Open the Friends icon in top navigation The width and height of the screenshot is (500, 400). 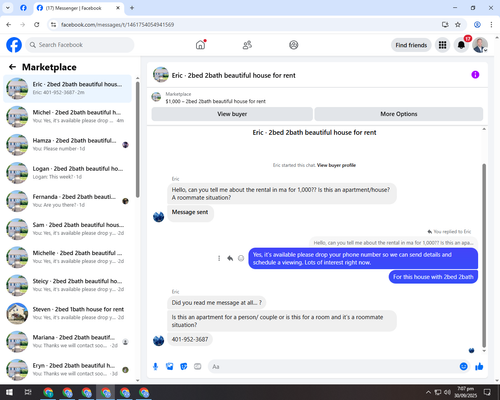[247, 45]
